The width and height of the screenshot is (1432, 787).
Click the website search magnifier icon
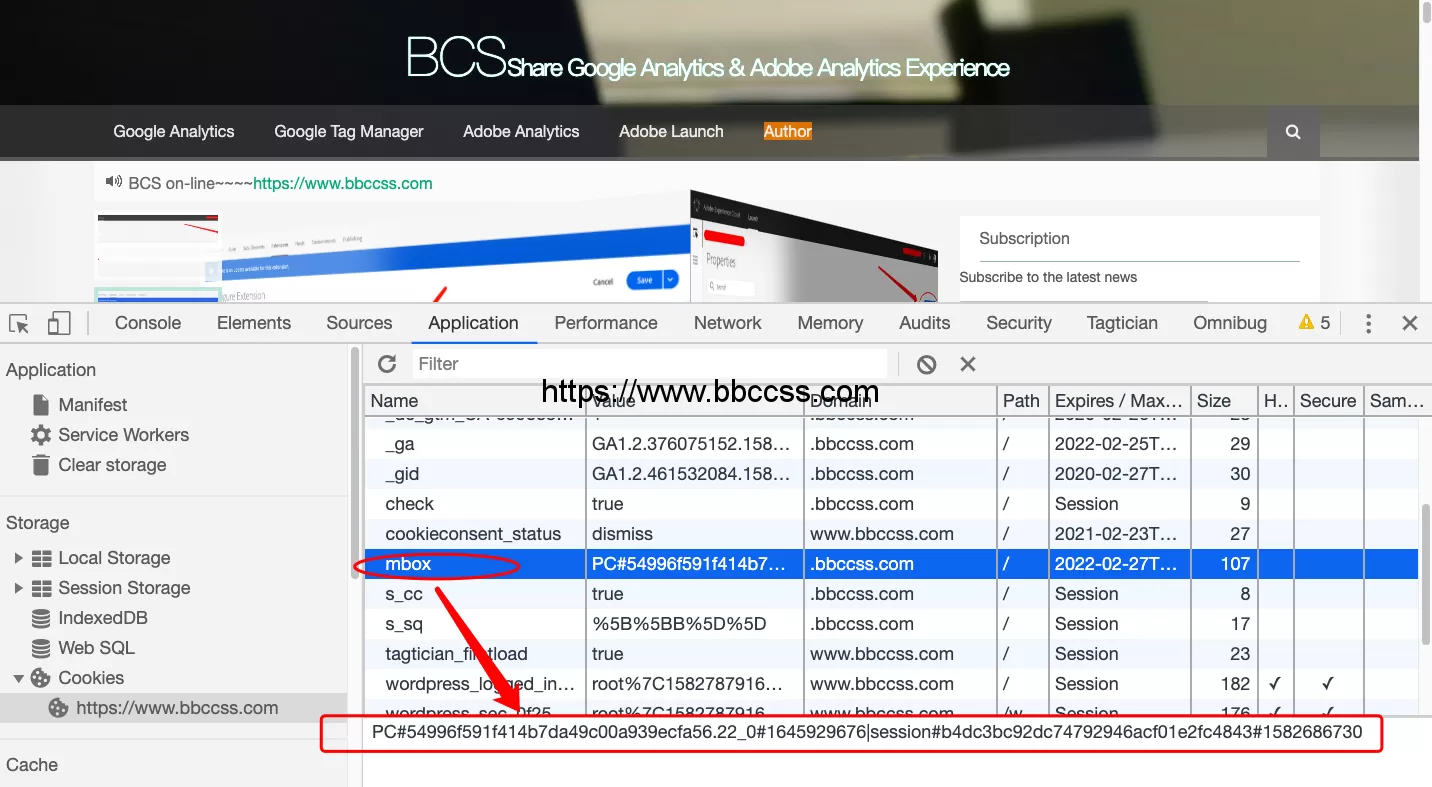click(1293, 132)
